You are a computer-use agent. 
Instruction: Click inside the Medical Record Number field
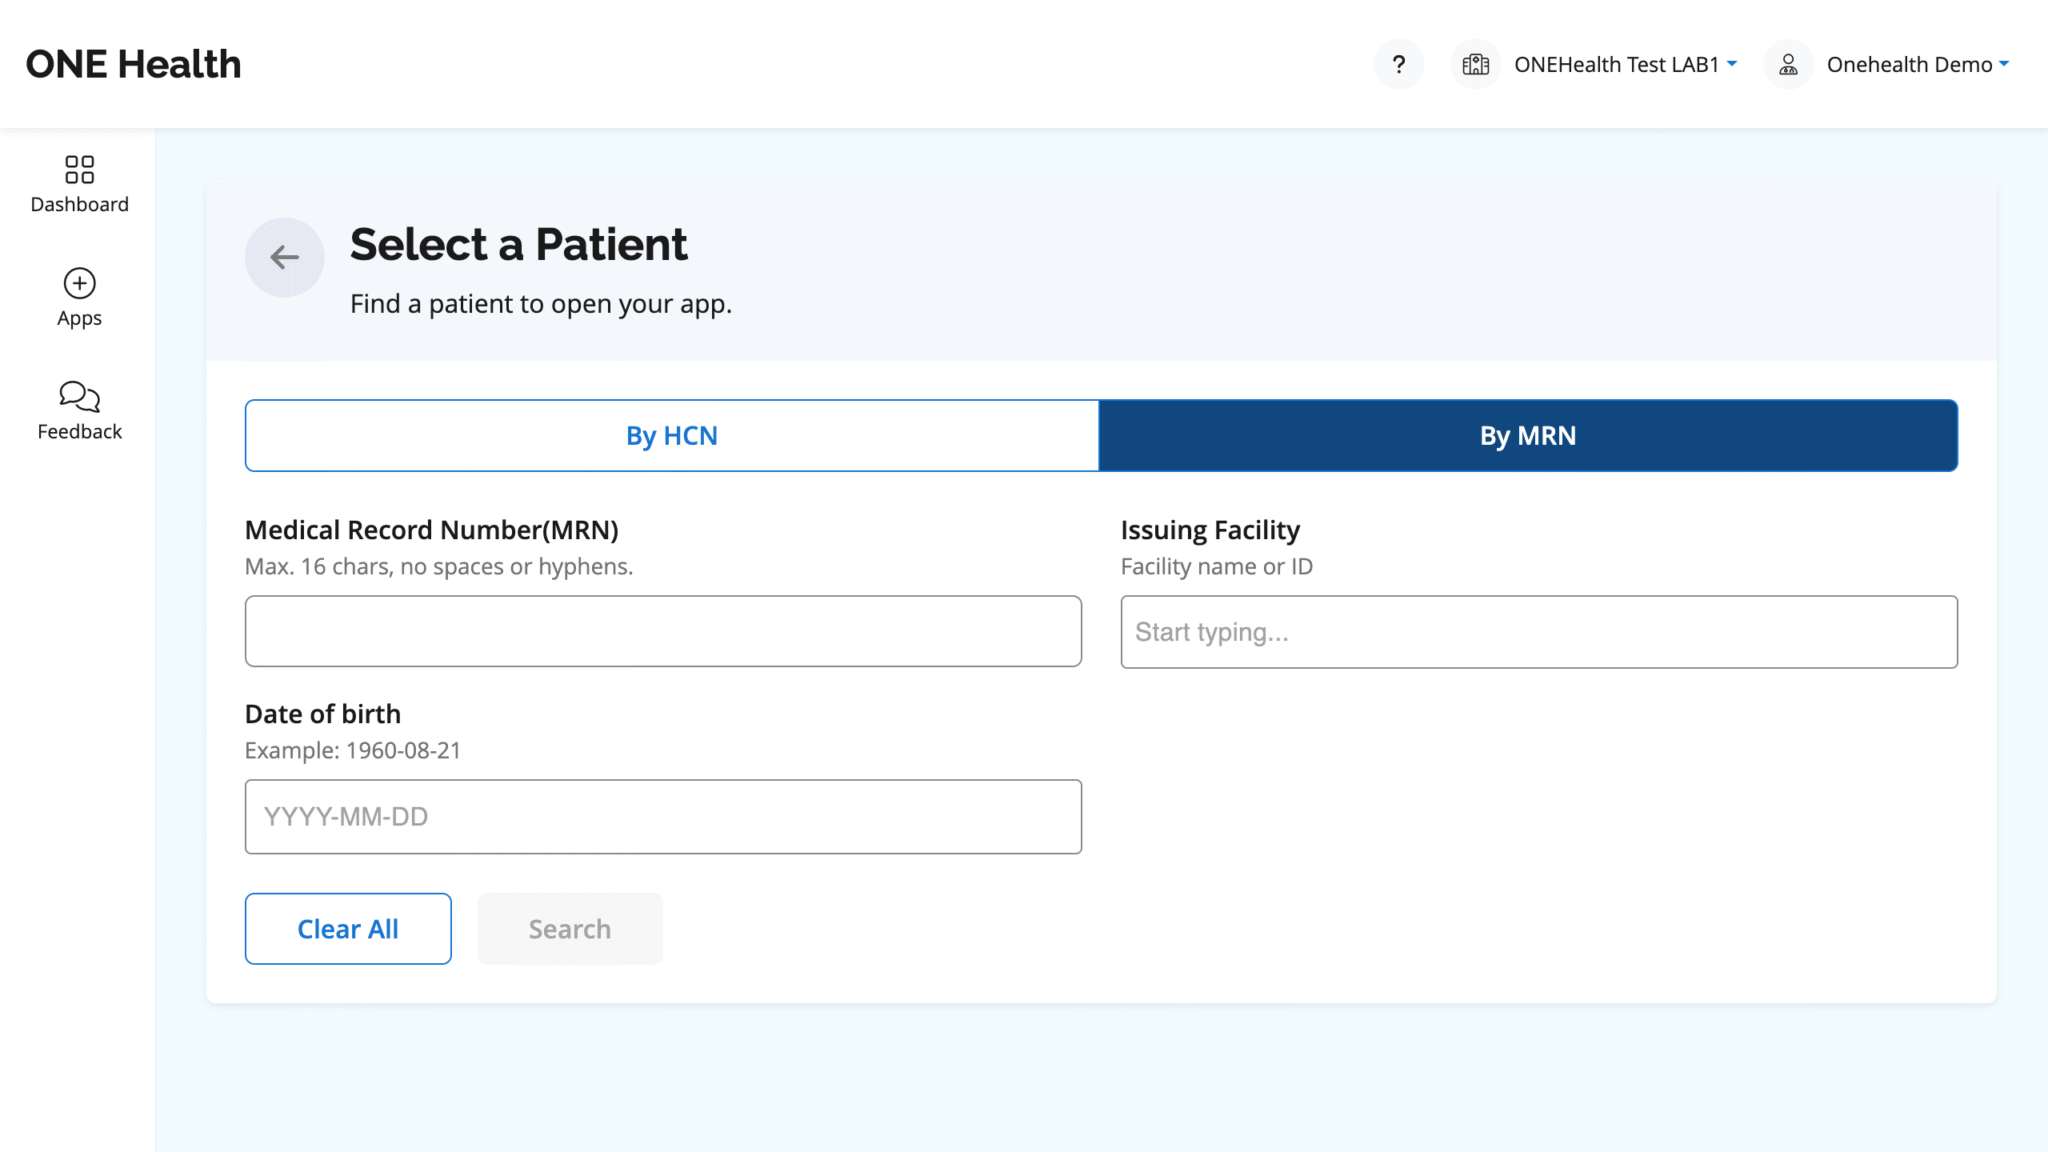coord(662,631)
